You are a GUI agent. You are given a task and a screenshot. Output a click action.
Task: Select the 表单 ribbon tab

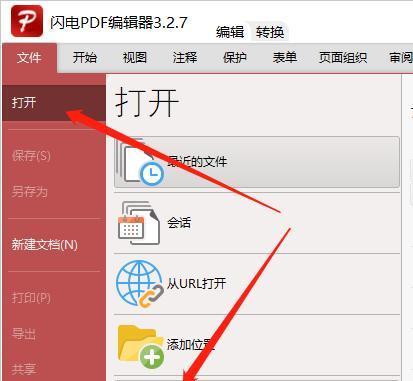pyautogui.click(x=285, y=58)
